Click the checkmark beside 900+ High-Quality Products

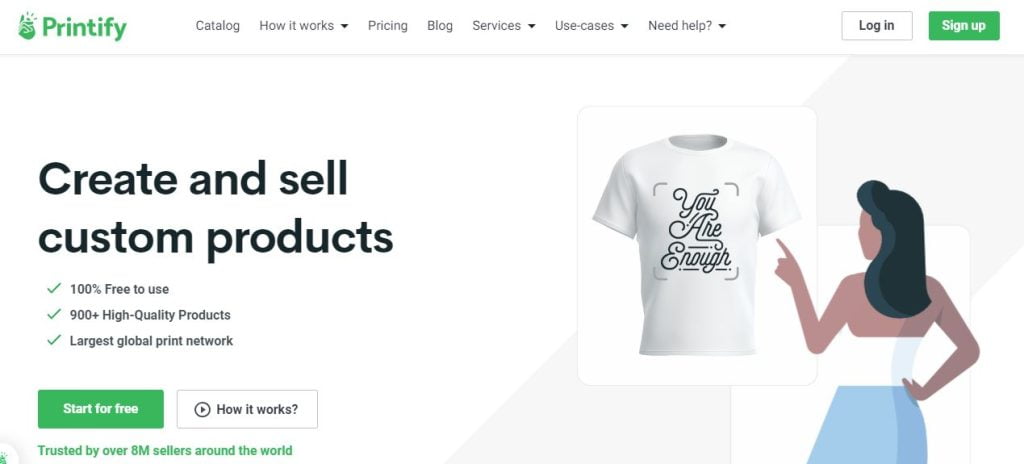pos(54,315)
